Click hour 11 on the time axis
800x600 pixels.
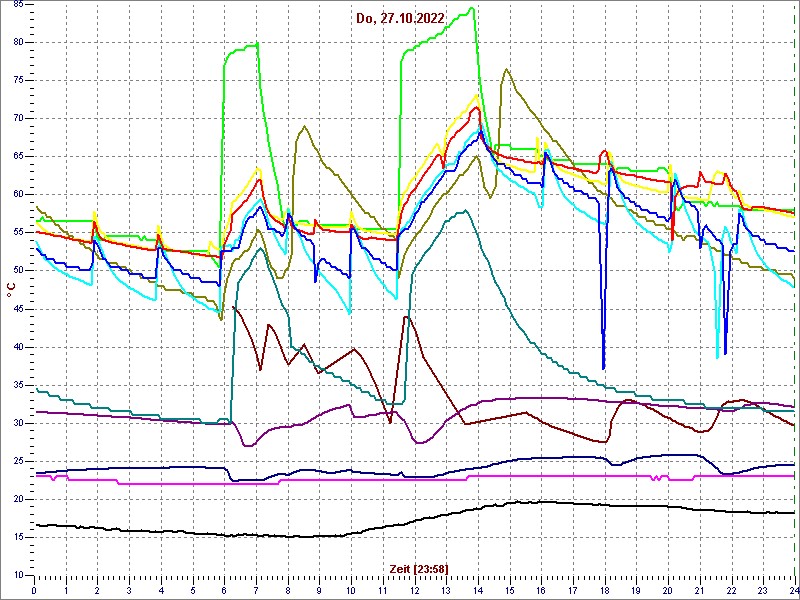point(383,590)
